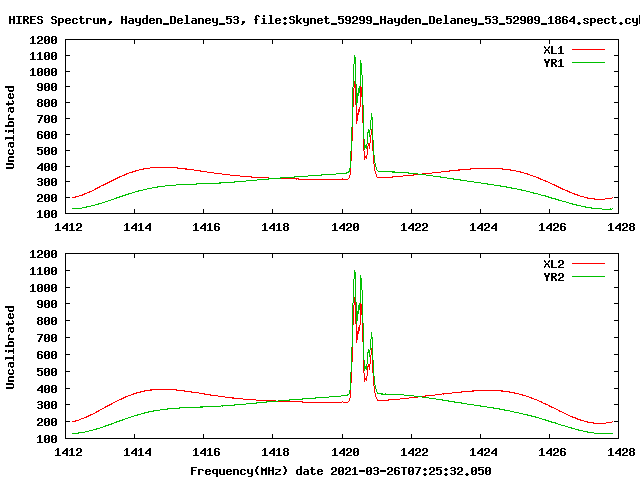This screenshot has width=640, height=480.
Task: Click the 700 tick label on lower plot
Action: (47, 338)
